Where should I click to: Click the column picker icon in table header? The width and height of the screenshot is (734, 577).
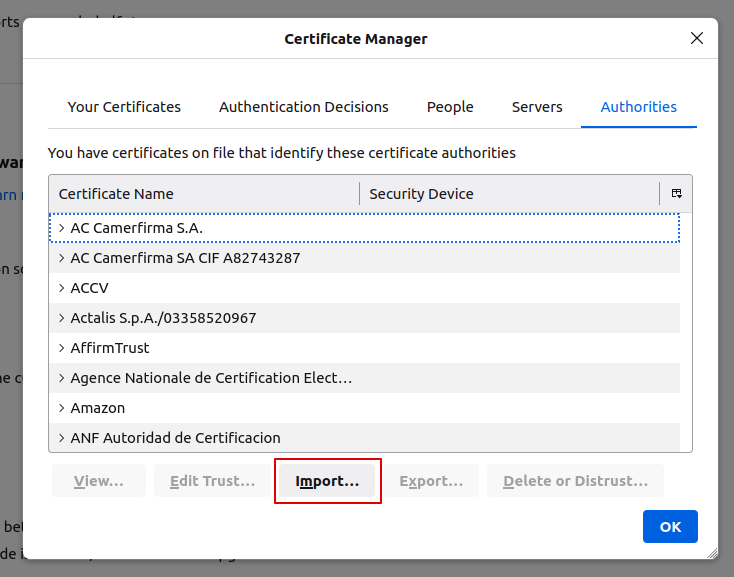(x=676, y=194)
